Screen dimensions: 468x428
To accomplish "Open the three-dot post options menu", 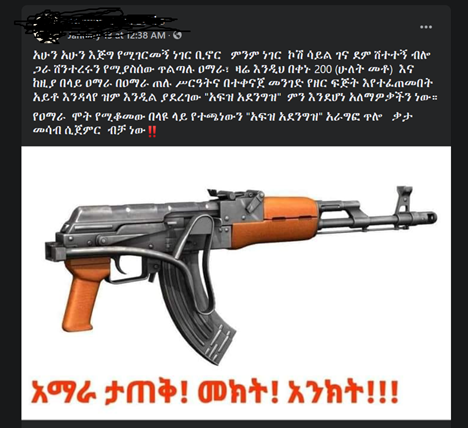I will 426,27.
